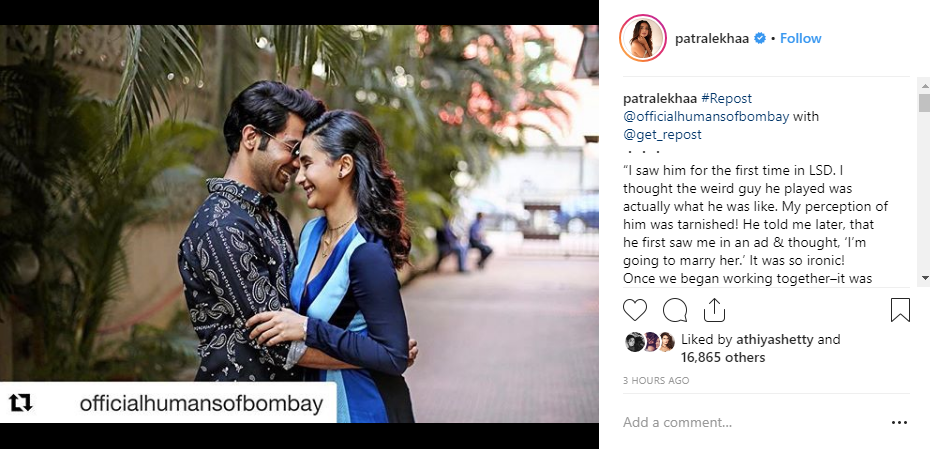Click the verified badge next to patralekhaa

point(760,38)
